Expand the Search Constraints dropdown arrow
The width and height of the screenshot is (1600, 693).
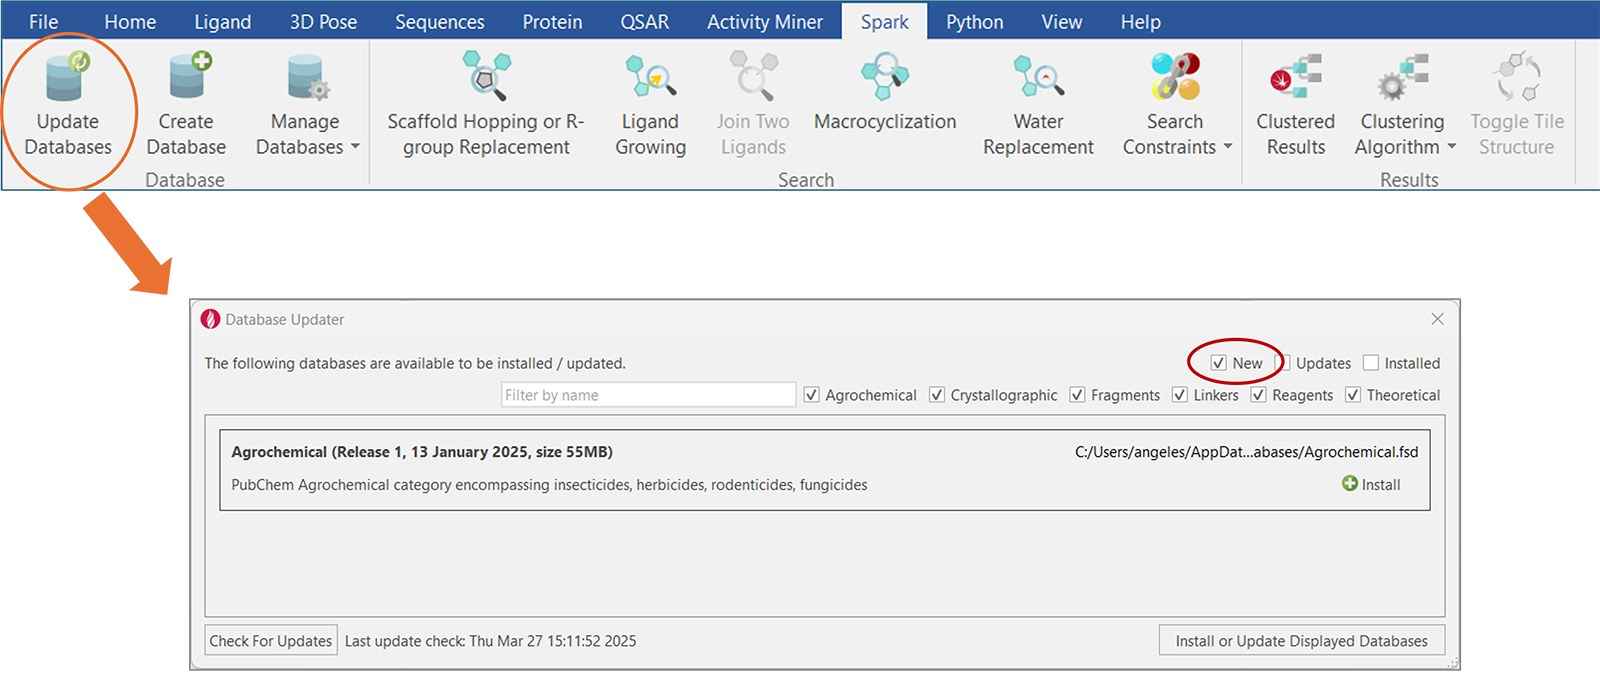(x=1228, y=148)
